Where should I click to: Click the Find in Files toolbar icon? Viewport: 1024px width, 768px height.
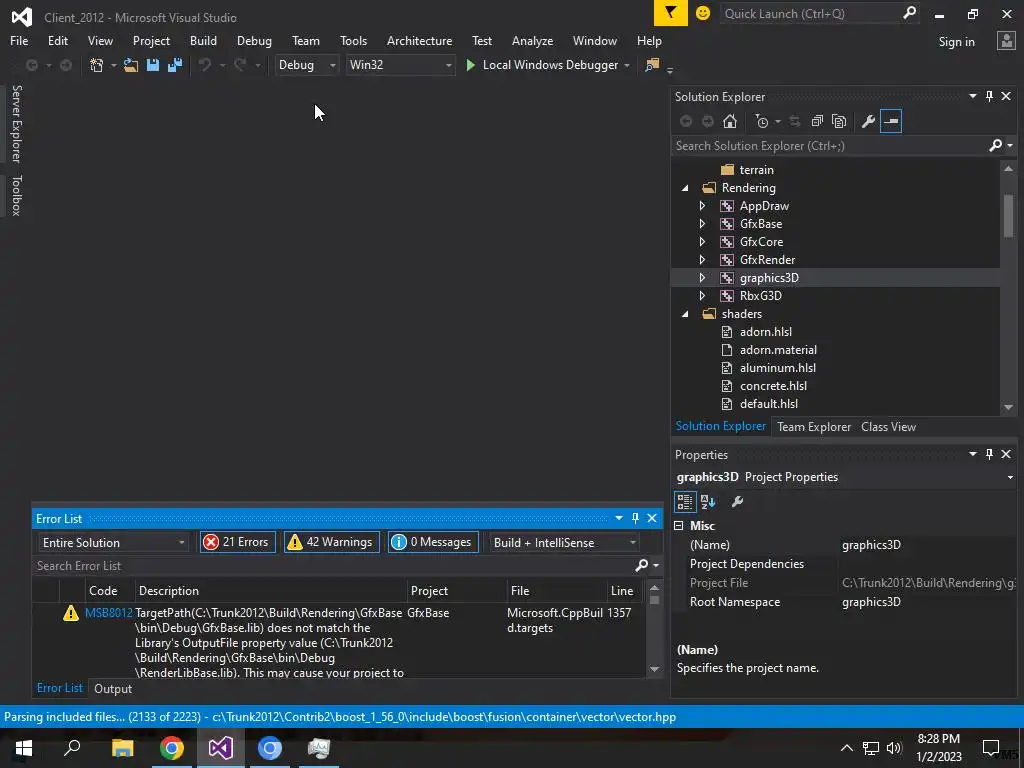click(x=652, y=65)
